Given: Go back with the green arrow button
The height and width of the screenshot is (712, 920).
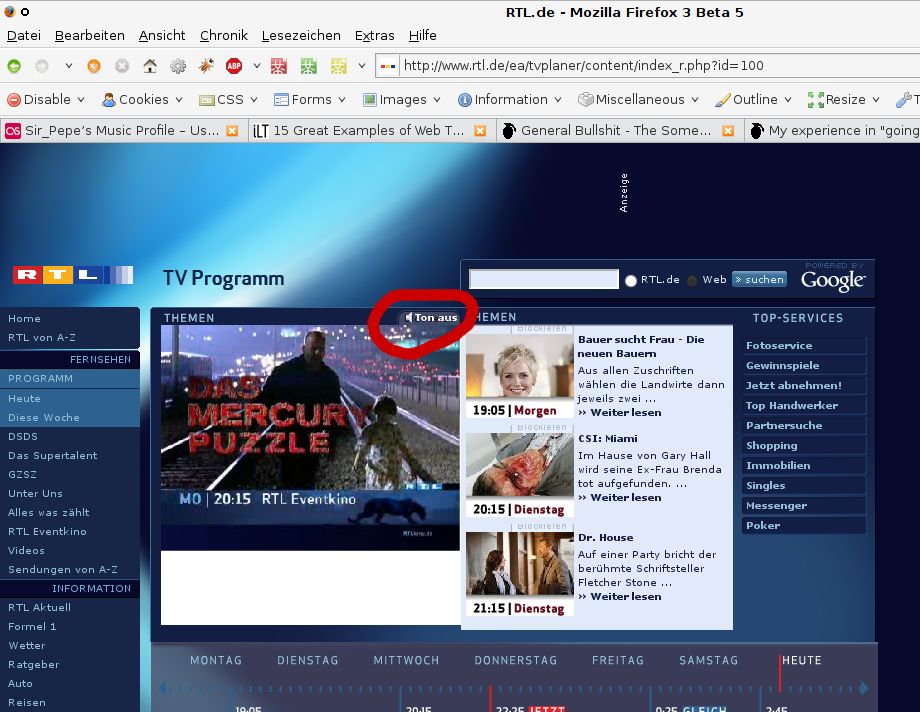Looking at the screenshot, I should [14, 66].
